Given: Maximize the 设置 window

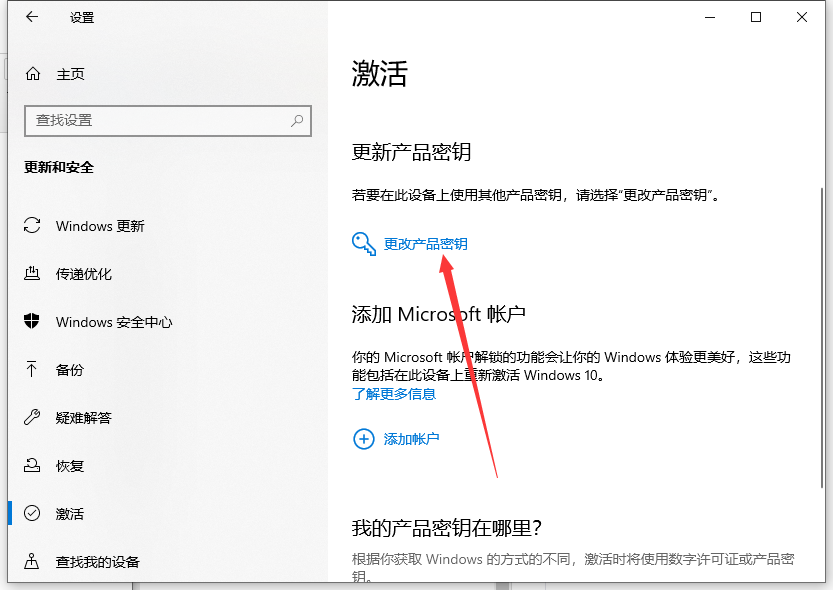Looking at the screenshot, I should tap(756, 17).
